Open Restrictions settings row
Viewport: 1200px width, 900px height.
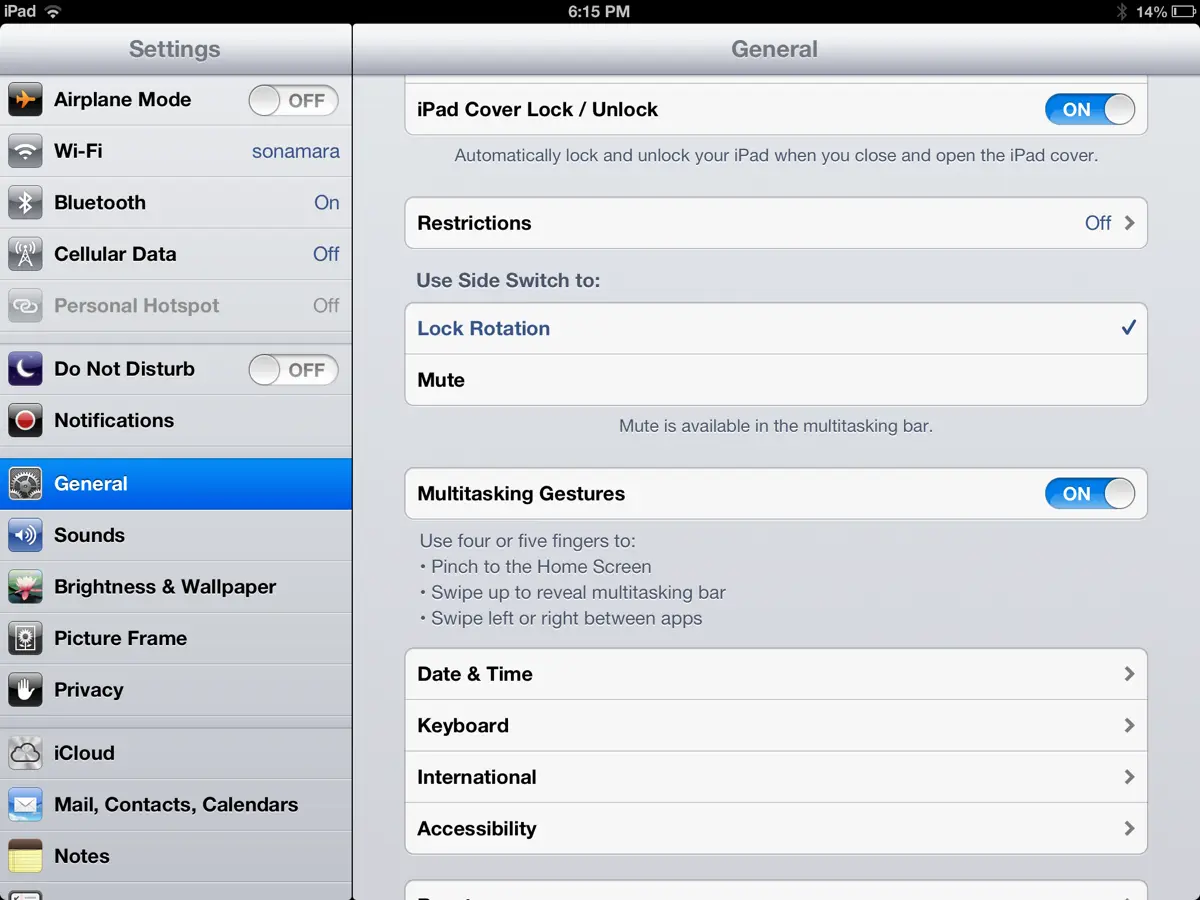point(775,223)
